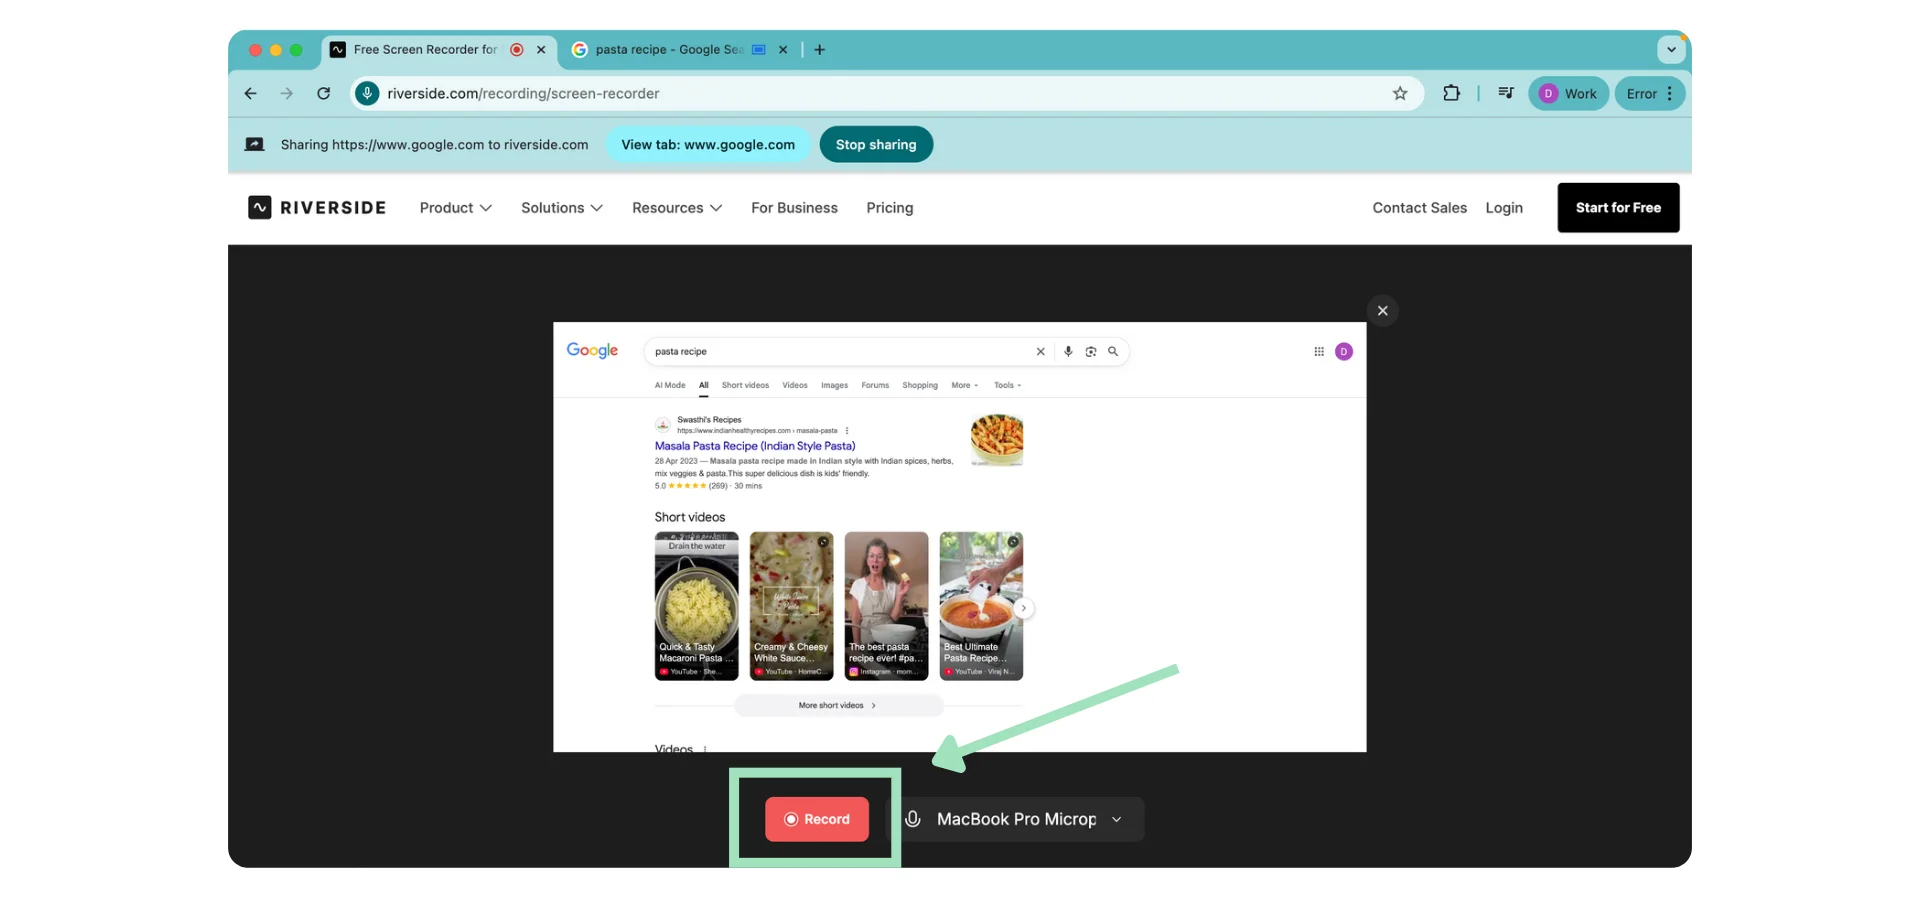The image size is (1919, 897).
Task: Open the Pricing page
Action: (889, 208)
